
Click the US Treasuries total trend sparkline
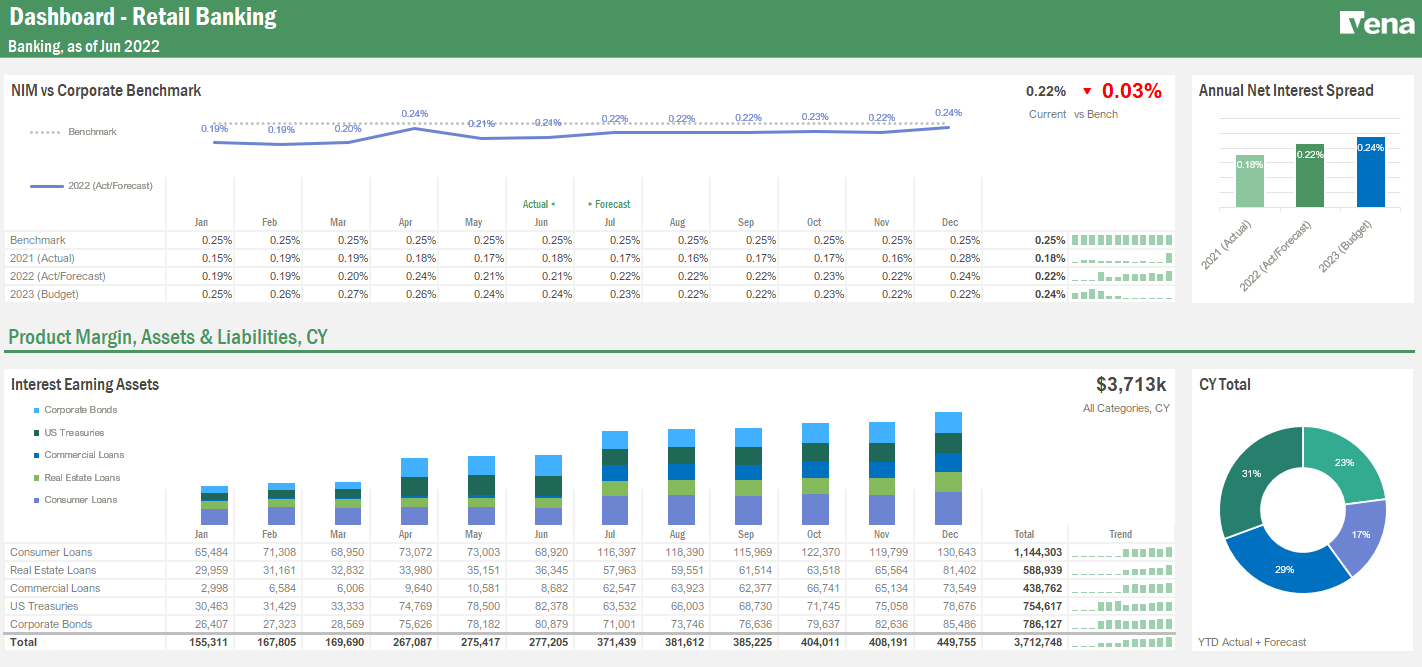point(1120,606)
